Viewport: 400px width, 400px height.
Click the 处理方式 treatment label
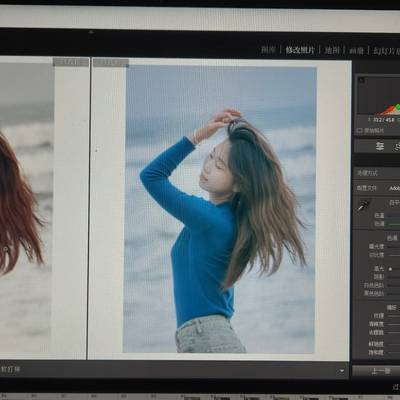pyautogui.click(x=367, y=173)
